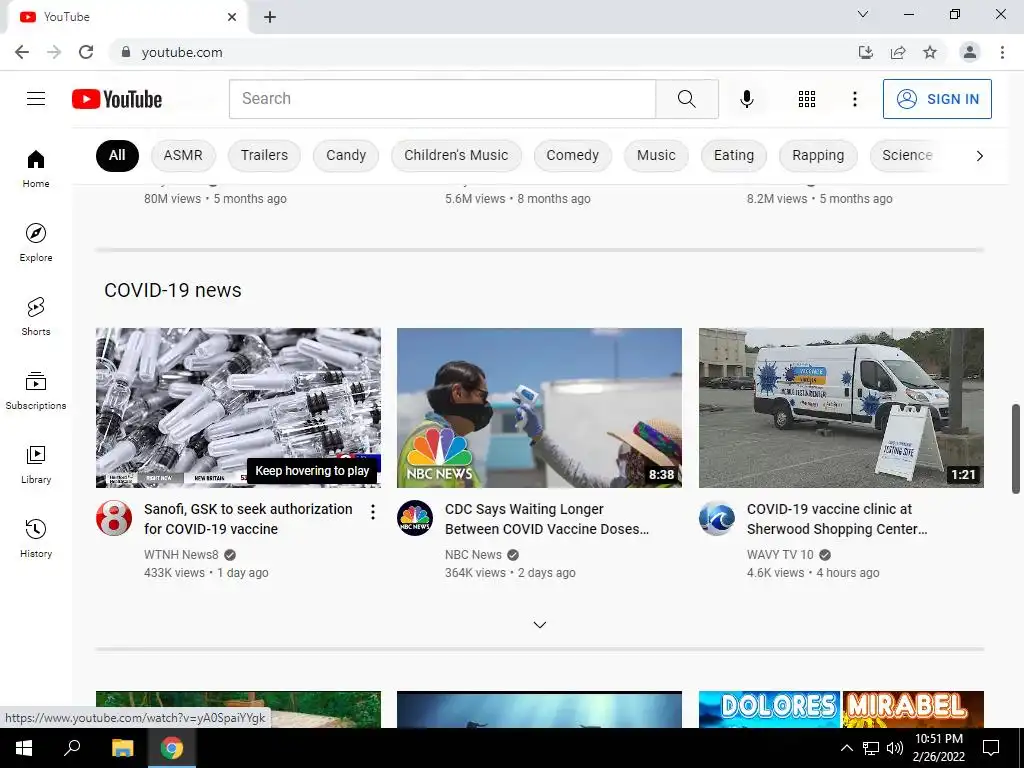Reload the page in Chrome
Viewport: 1024px width, 768px height.
tap(86, 52)
